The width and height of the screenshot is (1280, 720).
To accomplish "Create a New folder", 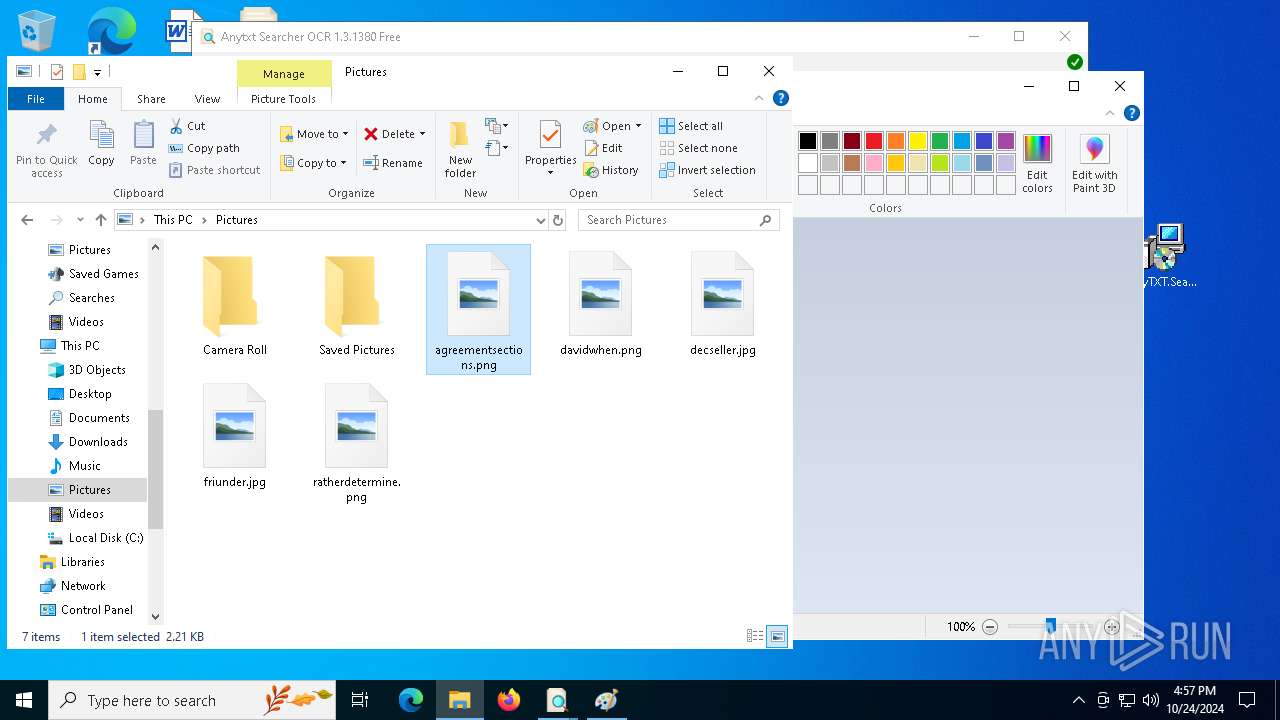I will (x=460, y=150).
